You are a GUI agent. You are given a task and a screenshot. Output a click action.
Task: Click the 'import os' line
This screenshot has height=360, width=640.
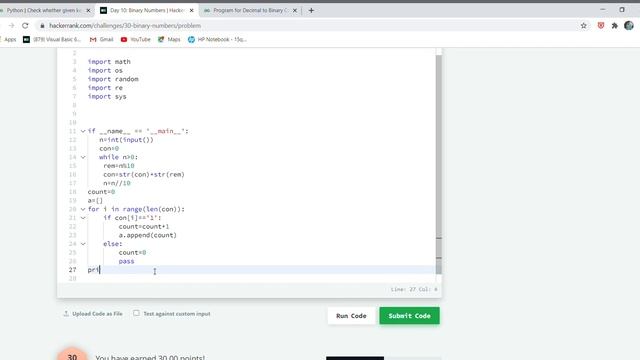coord(105,71)
